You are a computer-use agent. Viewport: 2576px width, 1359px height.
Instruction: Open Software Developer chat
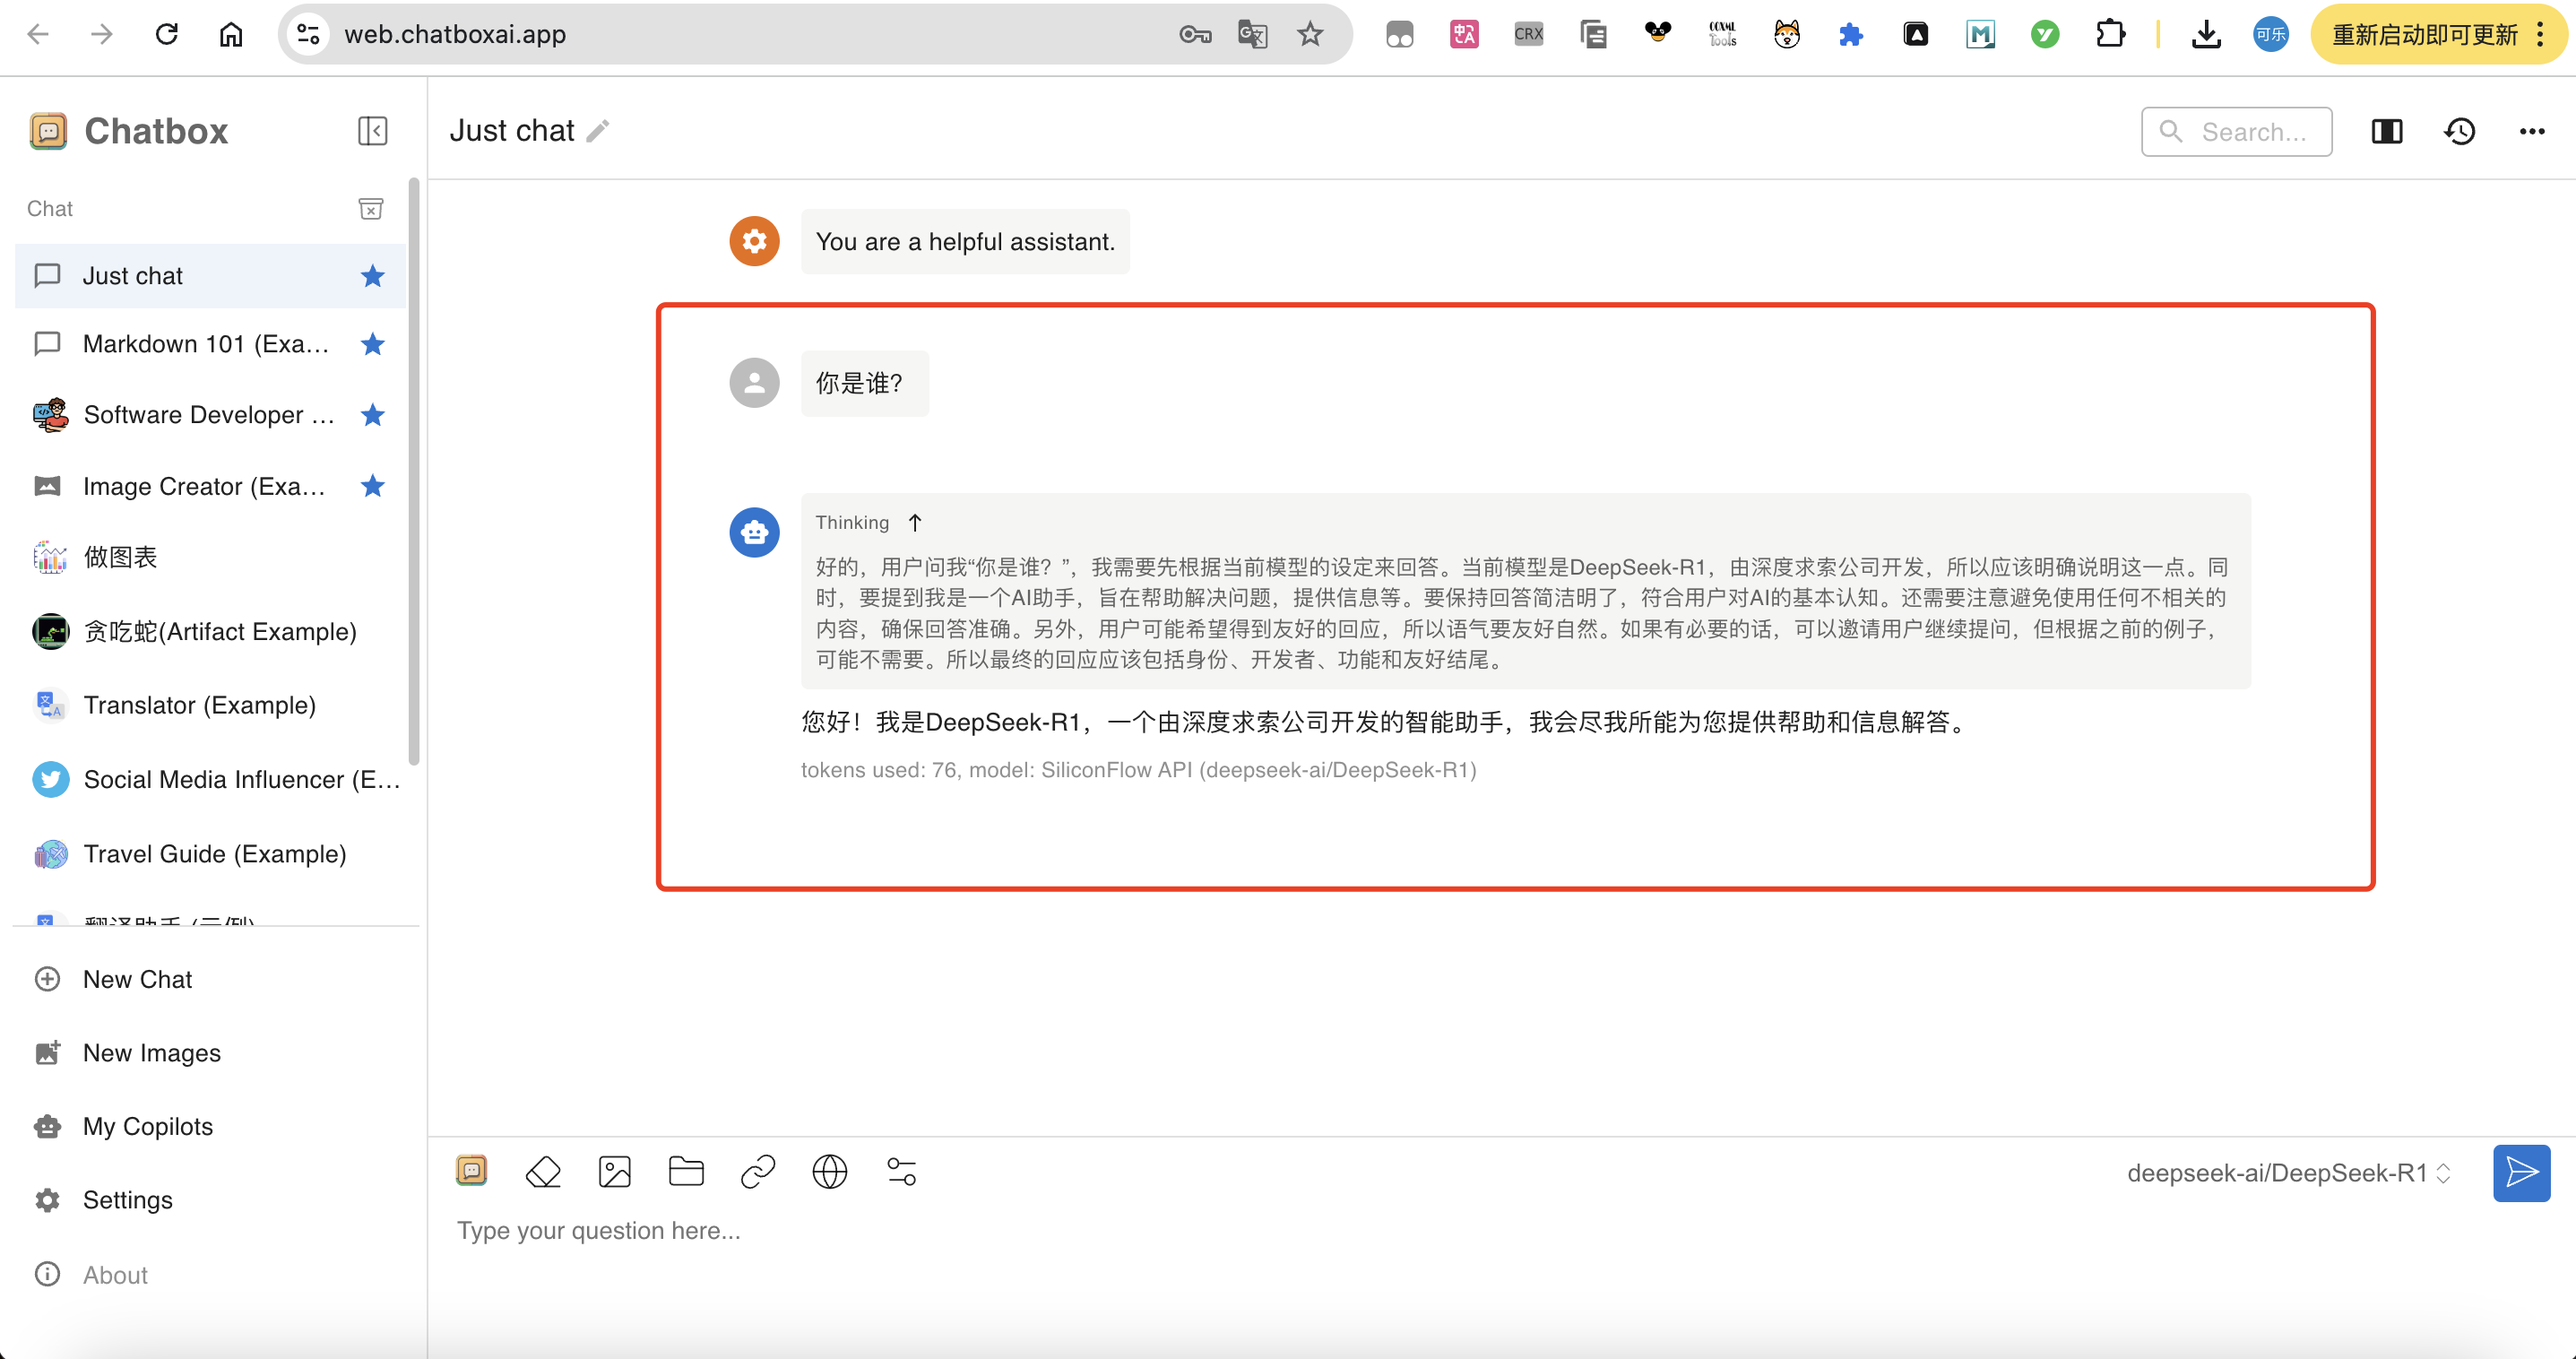coord(210,415)
